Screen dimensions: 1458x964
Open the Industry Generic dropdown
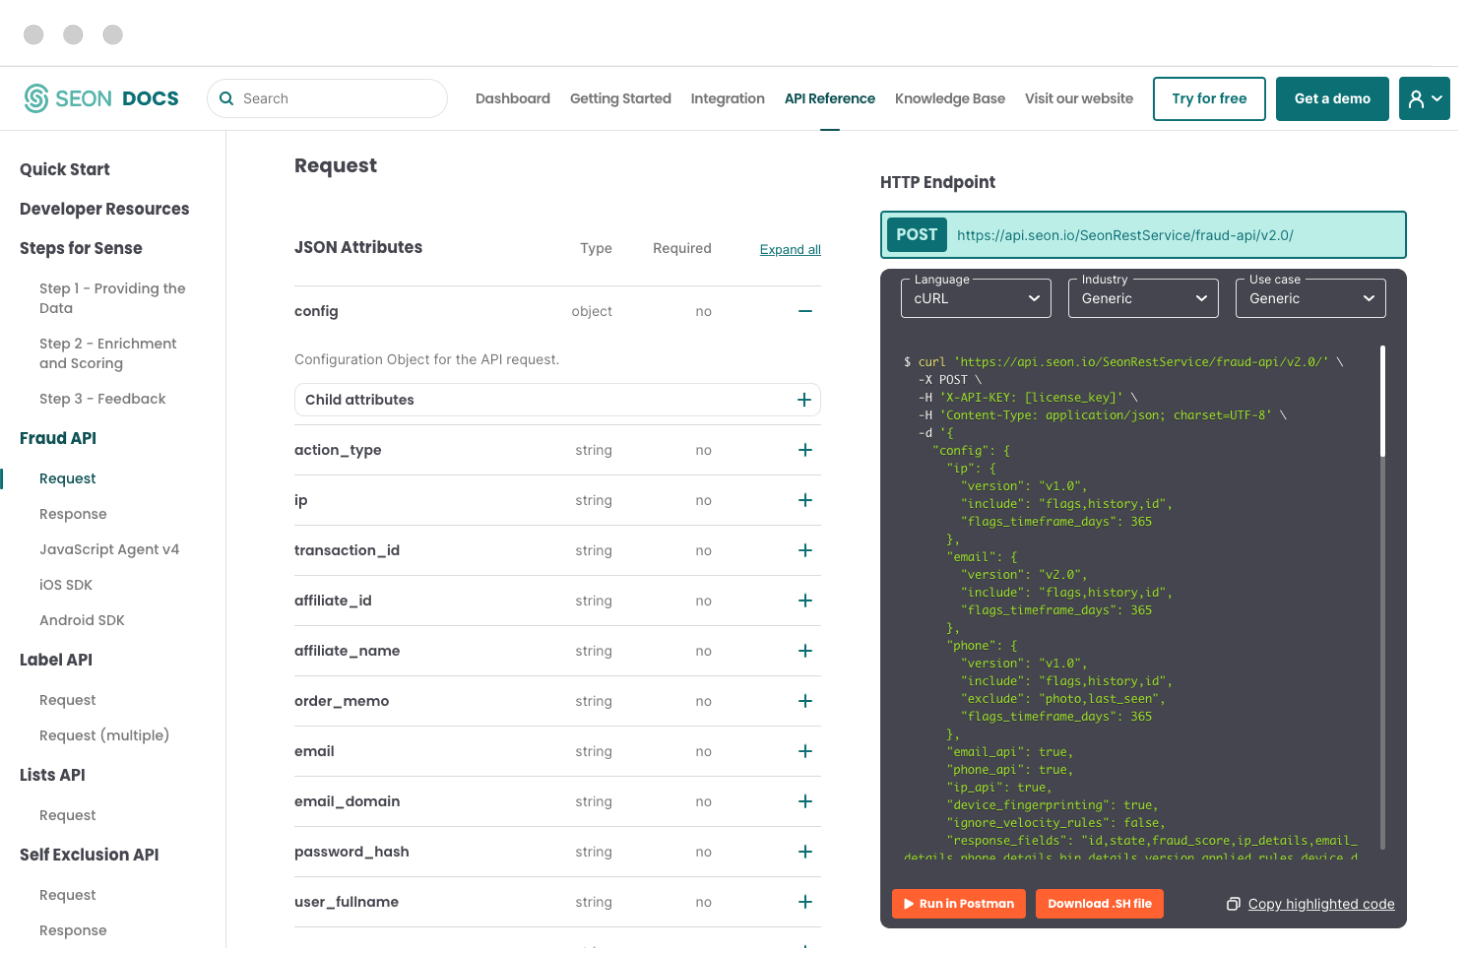click(x=1143, y=298)
